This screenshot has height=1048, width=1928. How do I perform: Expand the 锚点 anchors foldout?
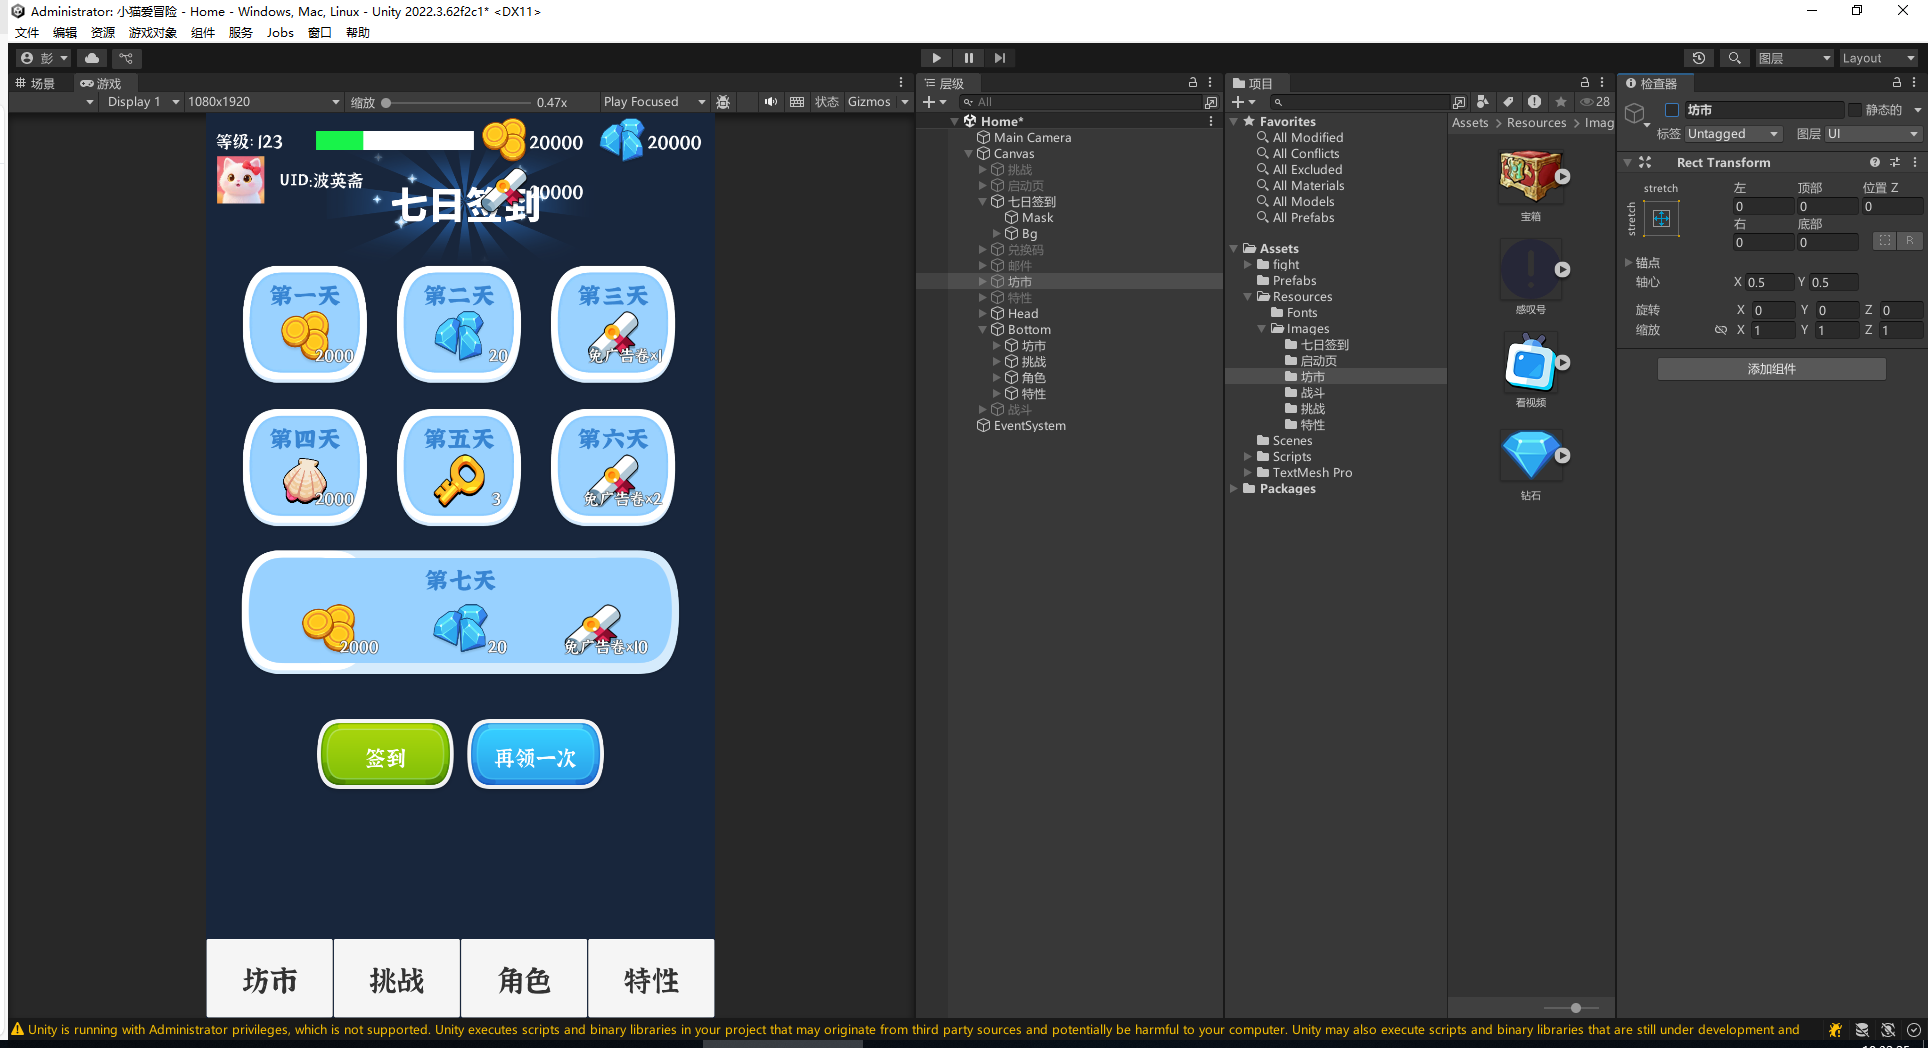point(1629,263)
